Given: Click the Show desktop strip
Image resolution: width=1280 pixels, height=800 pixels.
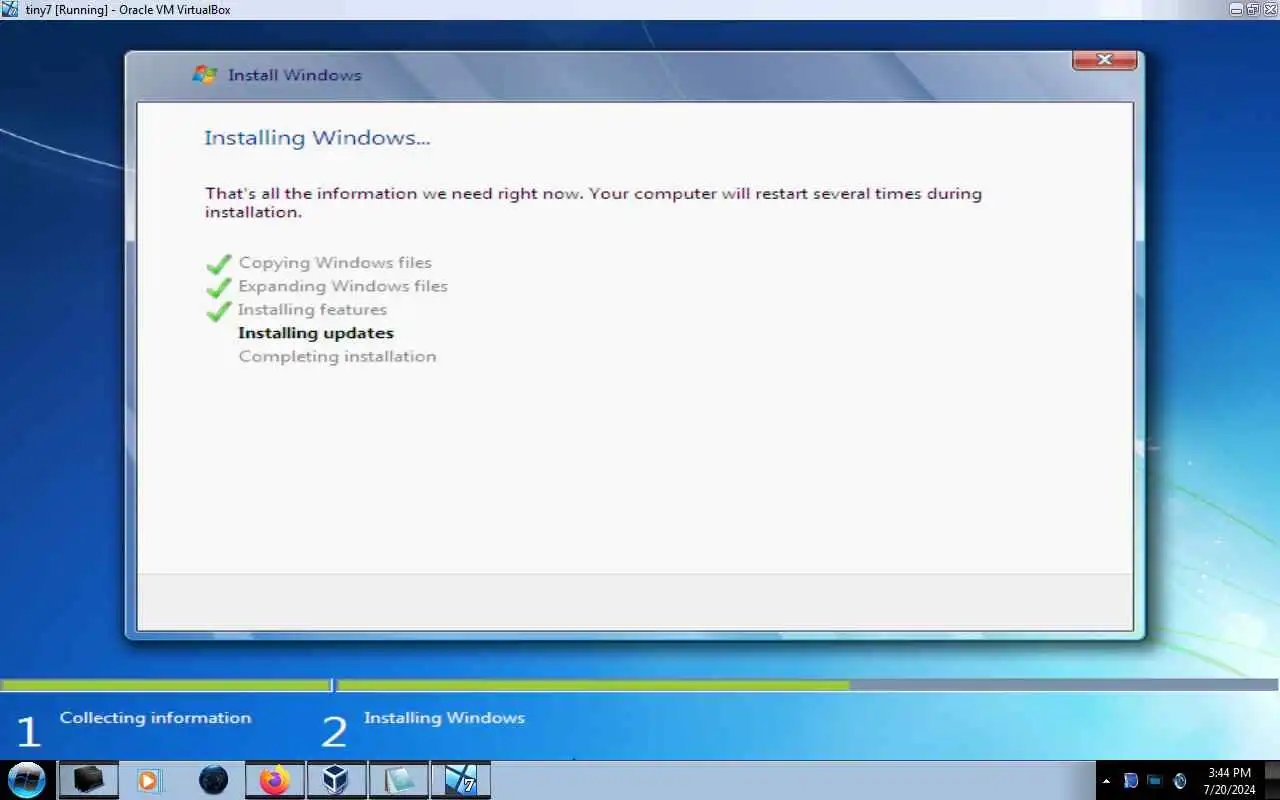Looking at the screenshot, I should [x=1272, y=780].
